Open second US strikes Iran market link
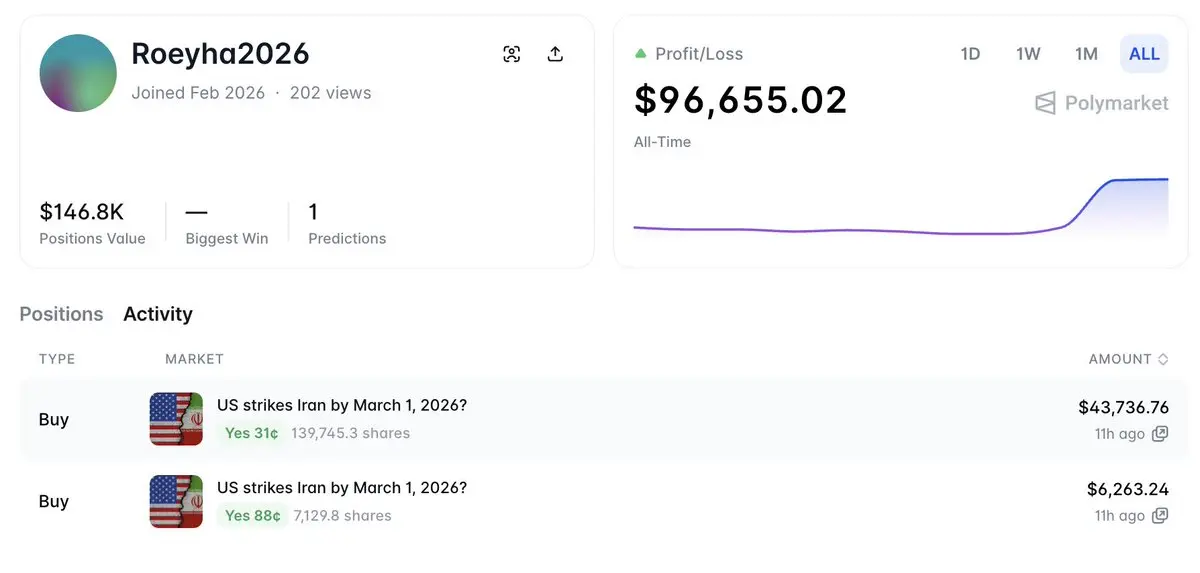The width and height of the screenshot is (1200, 573). (x=342, y=487)
